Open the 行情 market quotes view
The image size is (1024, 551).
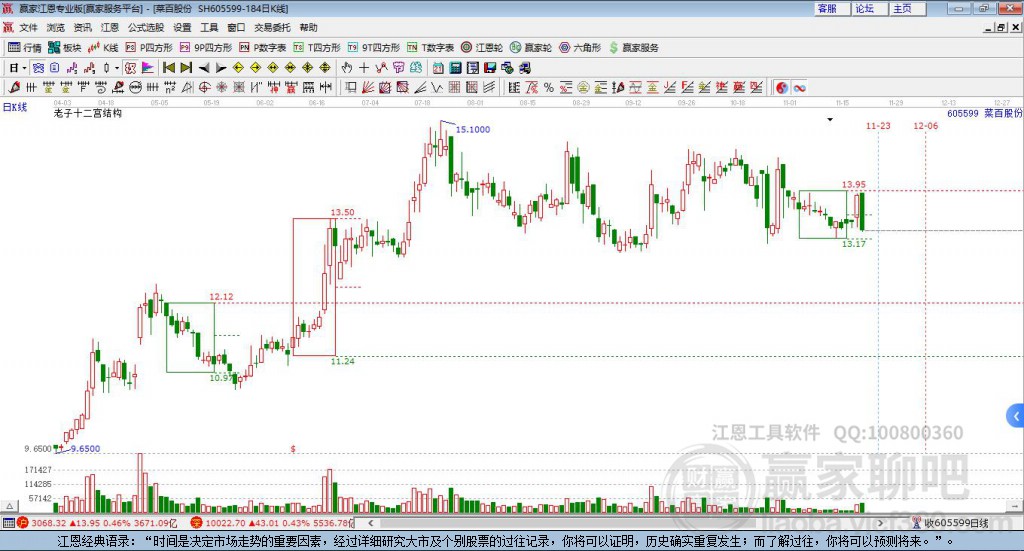pyautogui.click(x=25, y=48)
